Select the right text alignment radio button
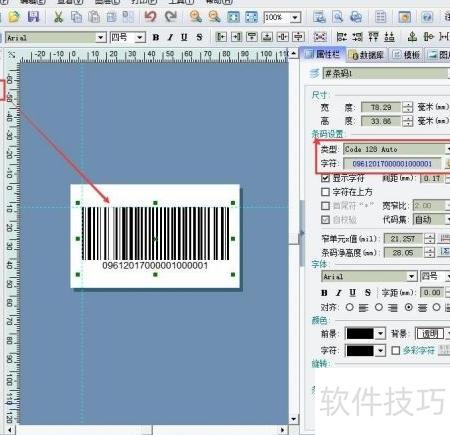450x435 pixels. pyautogui.click(x=379, y=307)
